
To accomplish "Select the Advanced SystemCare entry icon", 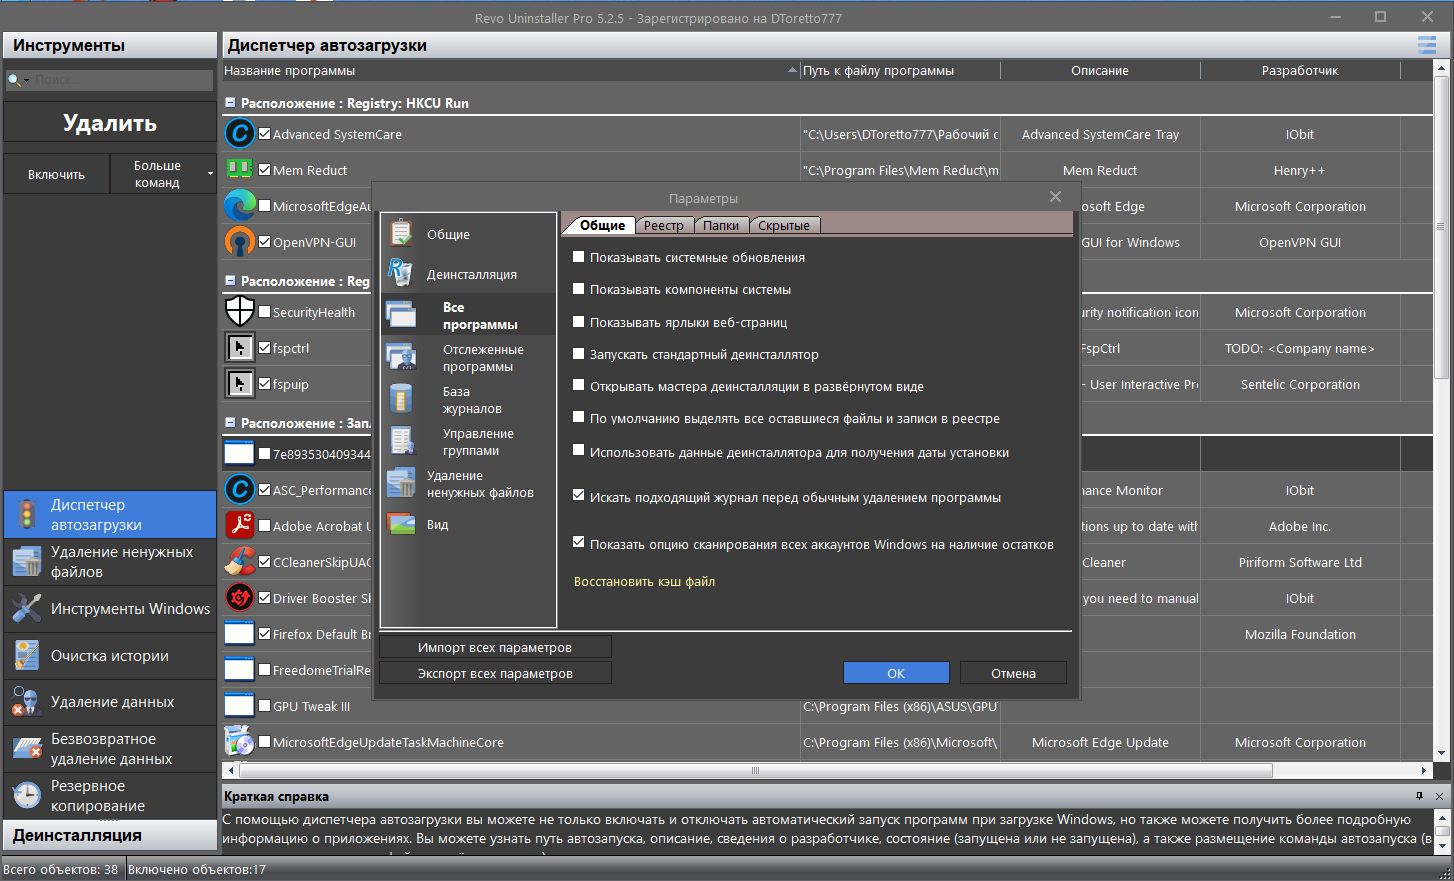I will (240, 133).
